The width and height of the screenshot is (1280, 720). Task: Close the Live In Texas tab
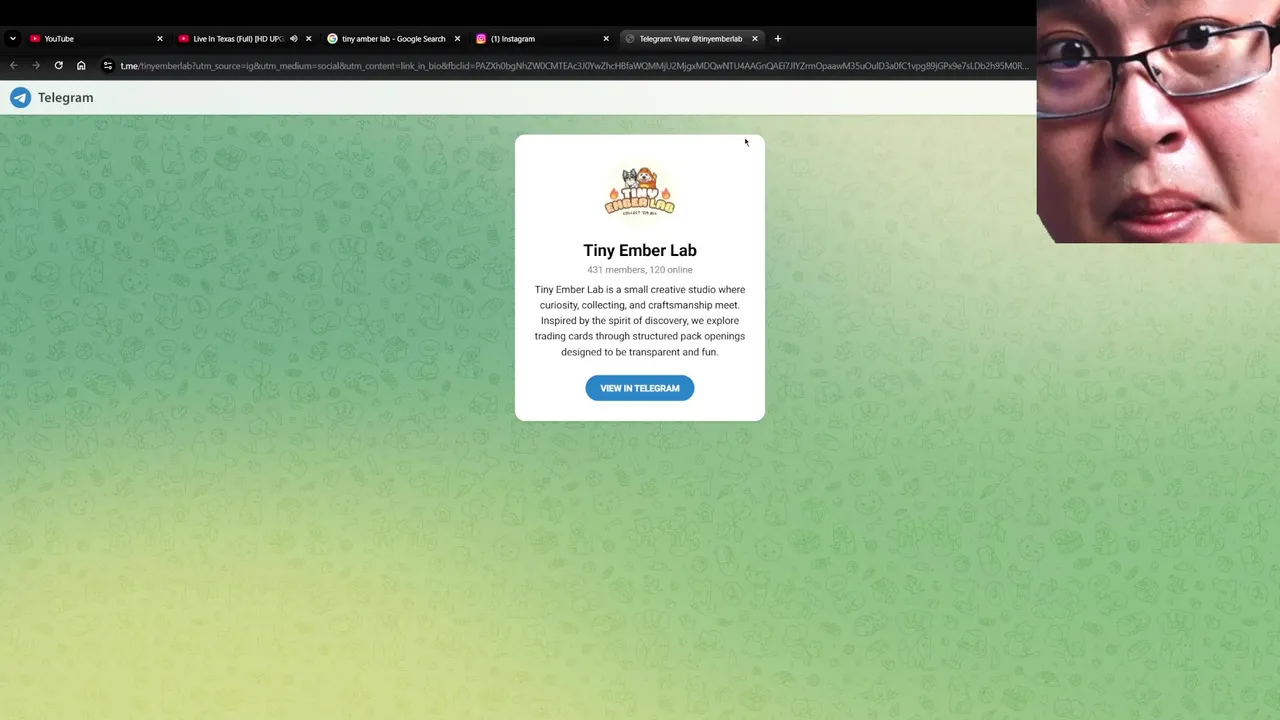tap(308, 39)
